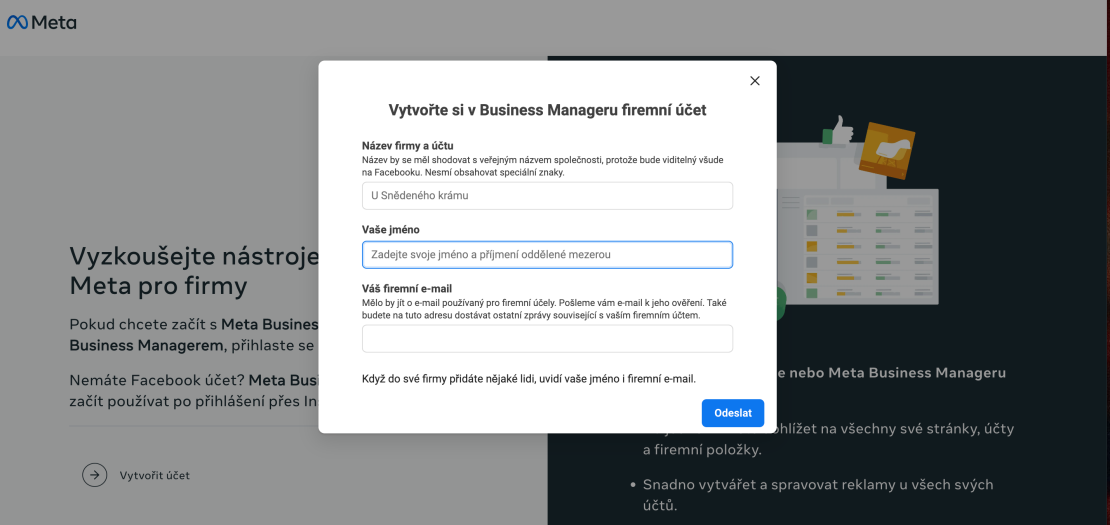Focus the Váš firemní e-mail field

(x=547, y=339)
